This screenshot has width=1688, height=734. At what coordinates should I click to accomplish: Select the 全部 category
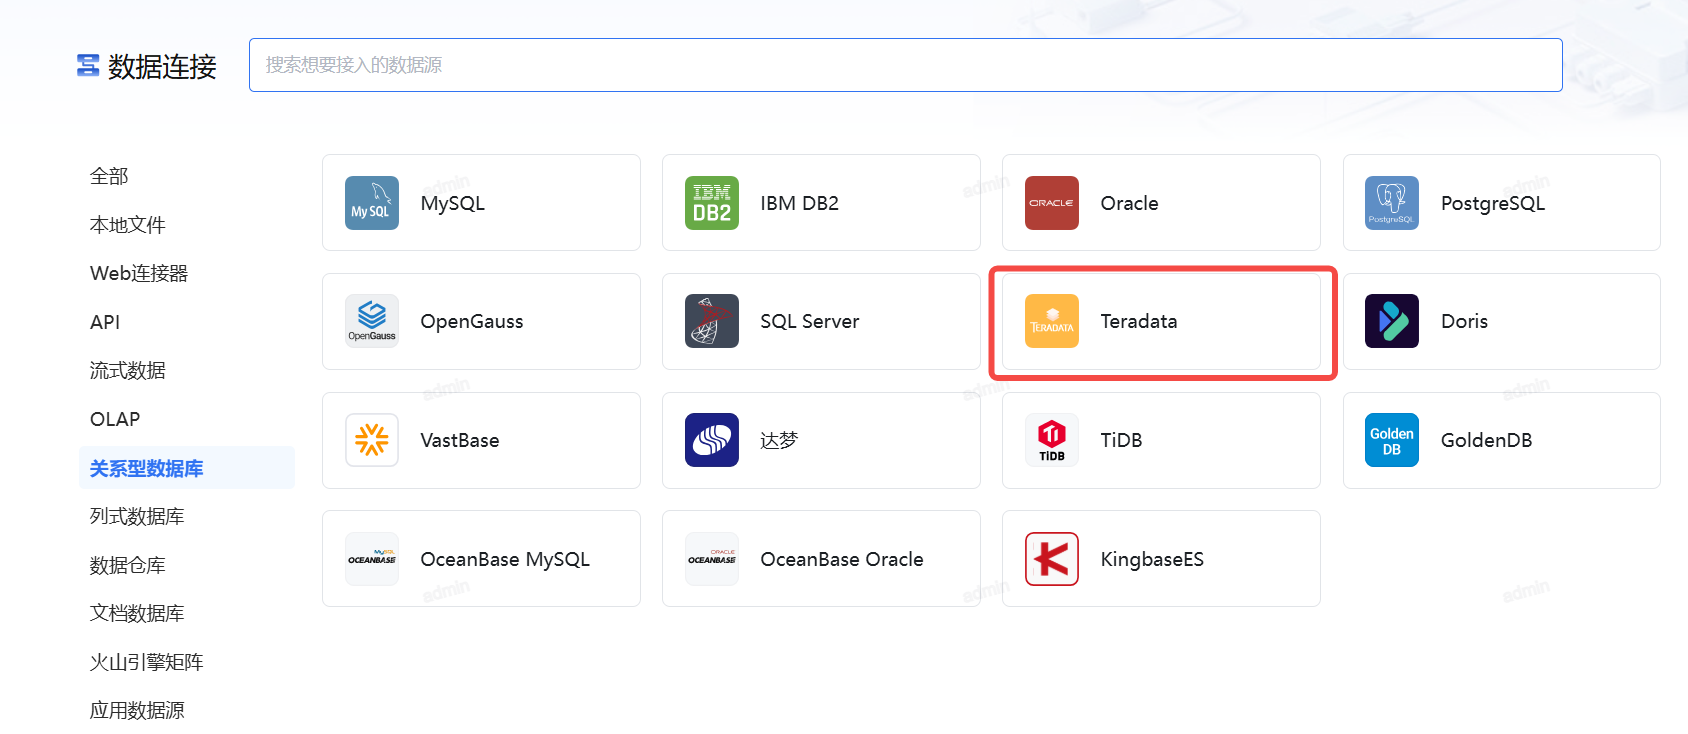click(x=109, y=176)
